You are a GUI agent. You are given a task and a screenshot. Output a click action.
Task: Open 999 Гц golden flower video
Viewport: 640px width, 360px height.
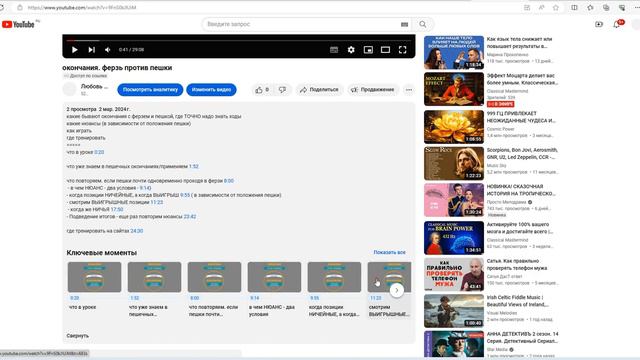coord(454,127)
